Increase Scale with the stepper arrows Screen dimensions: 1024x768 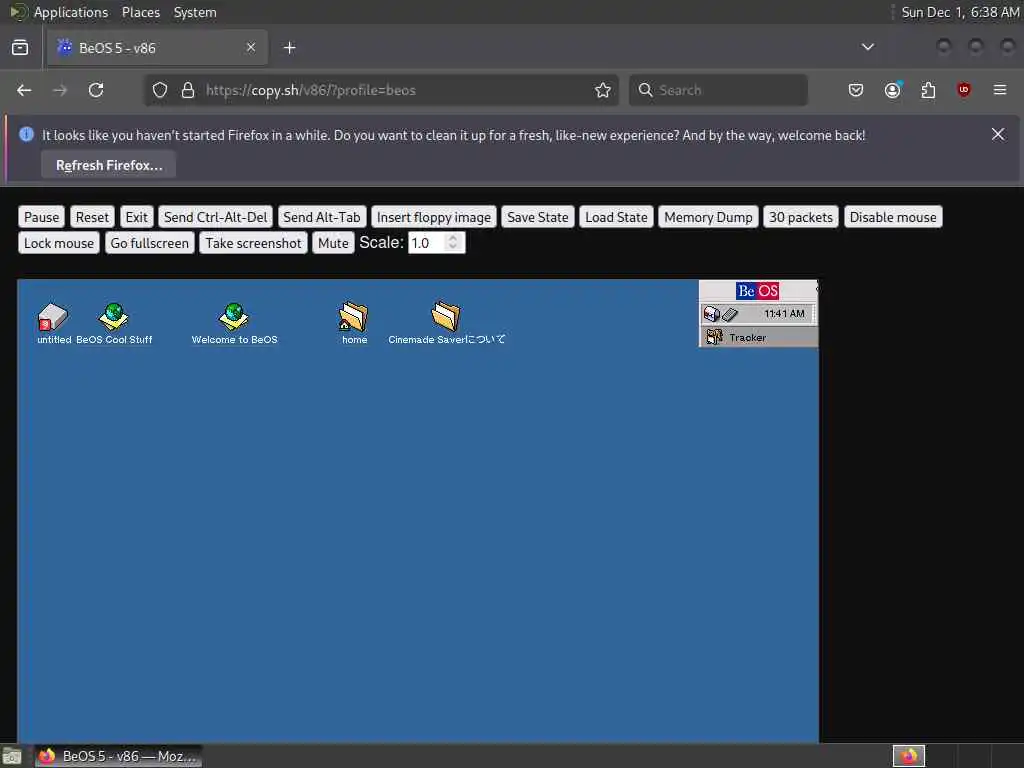click(453, 238)
